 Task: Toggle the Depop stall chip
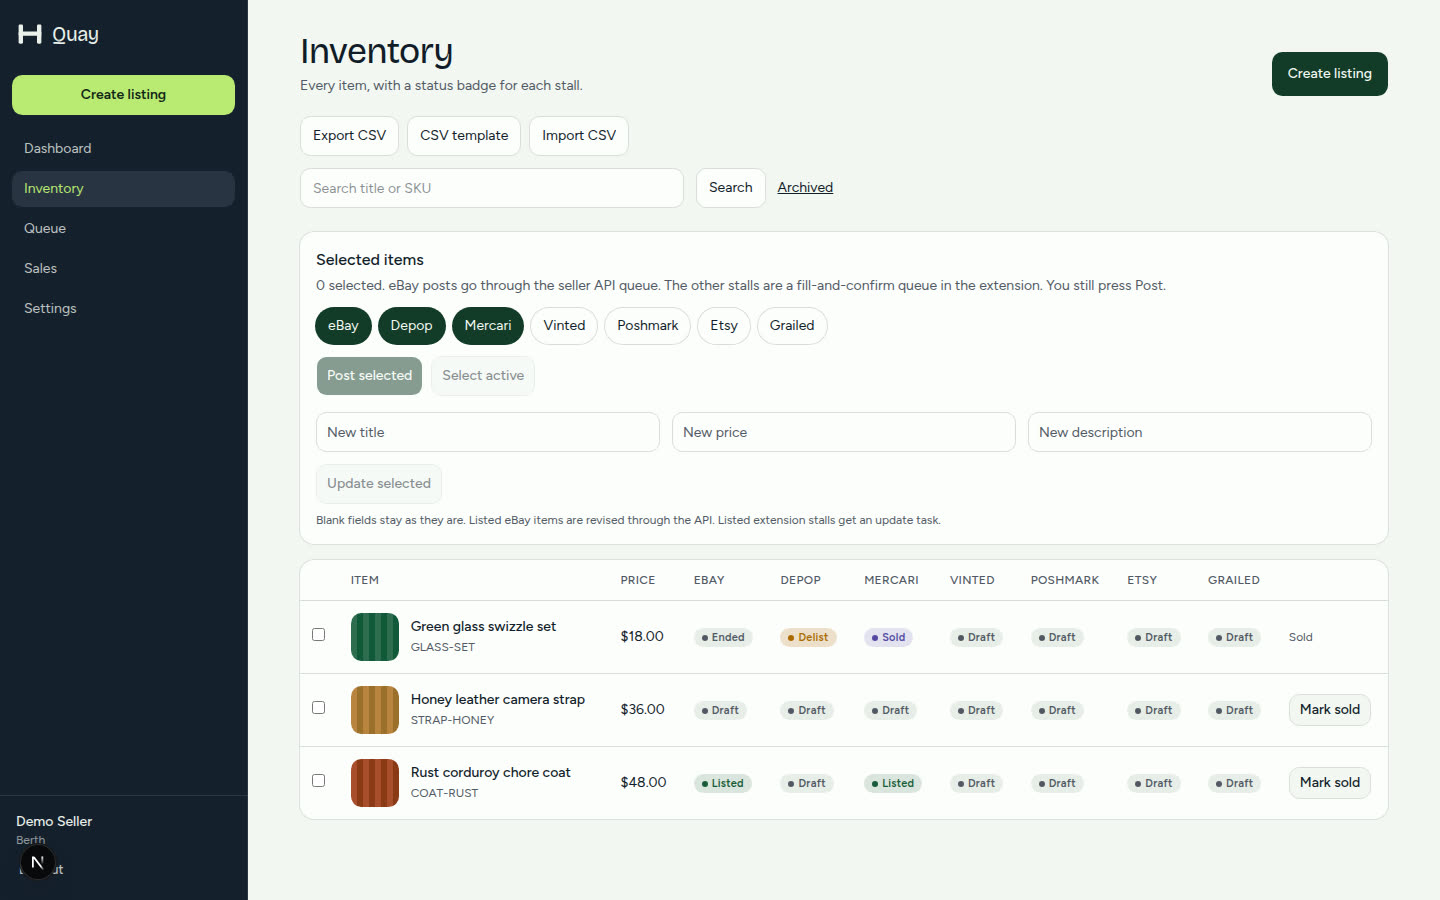coord(411,326)
